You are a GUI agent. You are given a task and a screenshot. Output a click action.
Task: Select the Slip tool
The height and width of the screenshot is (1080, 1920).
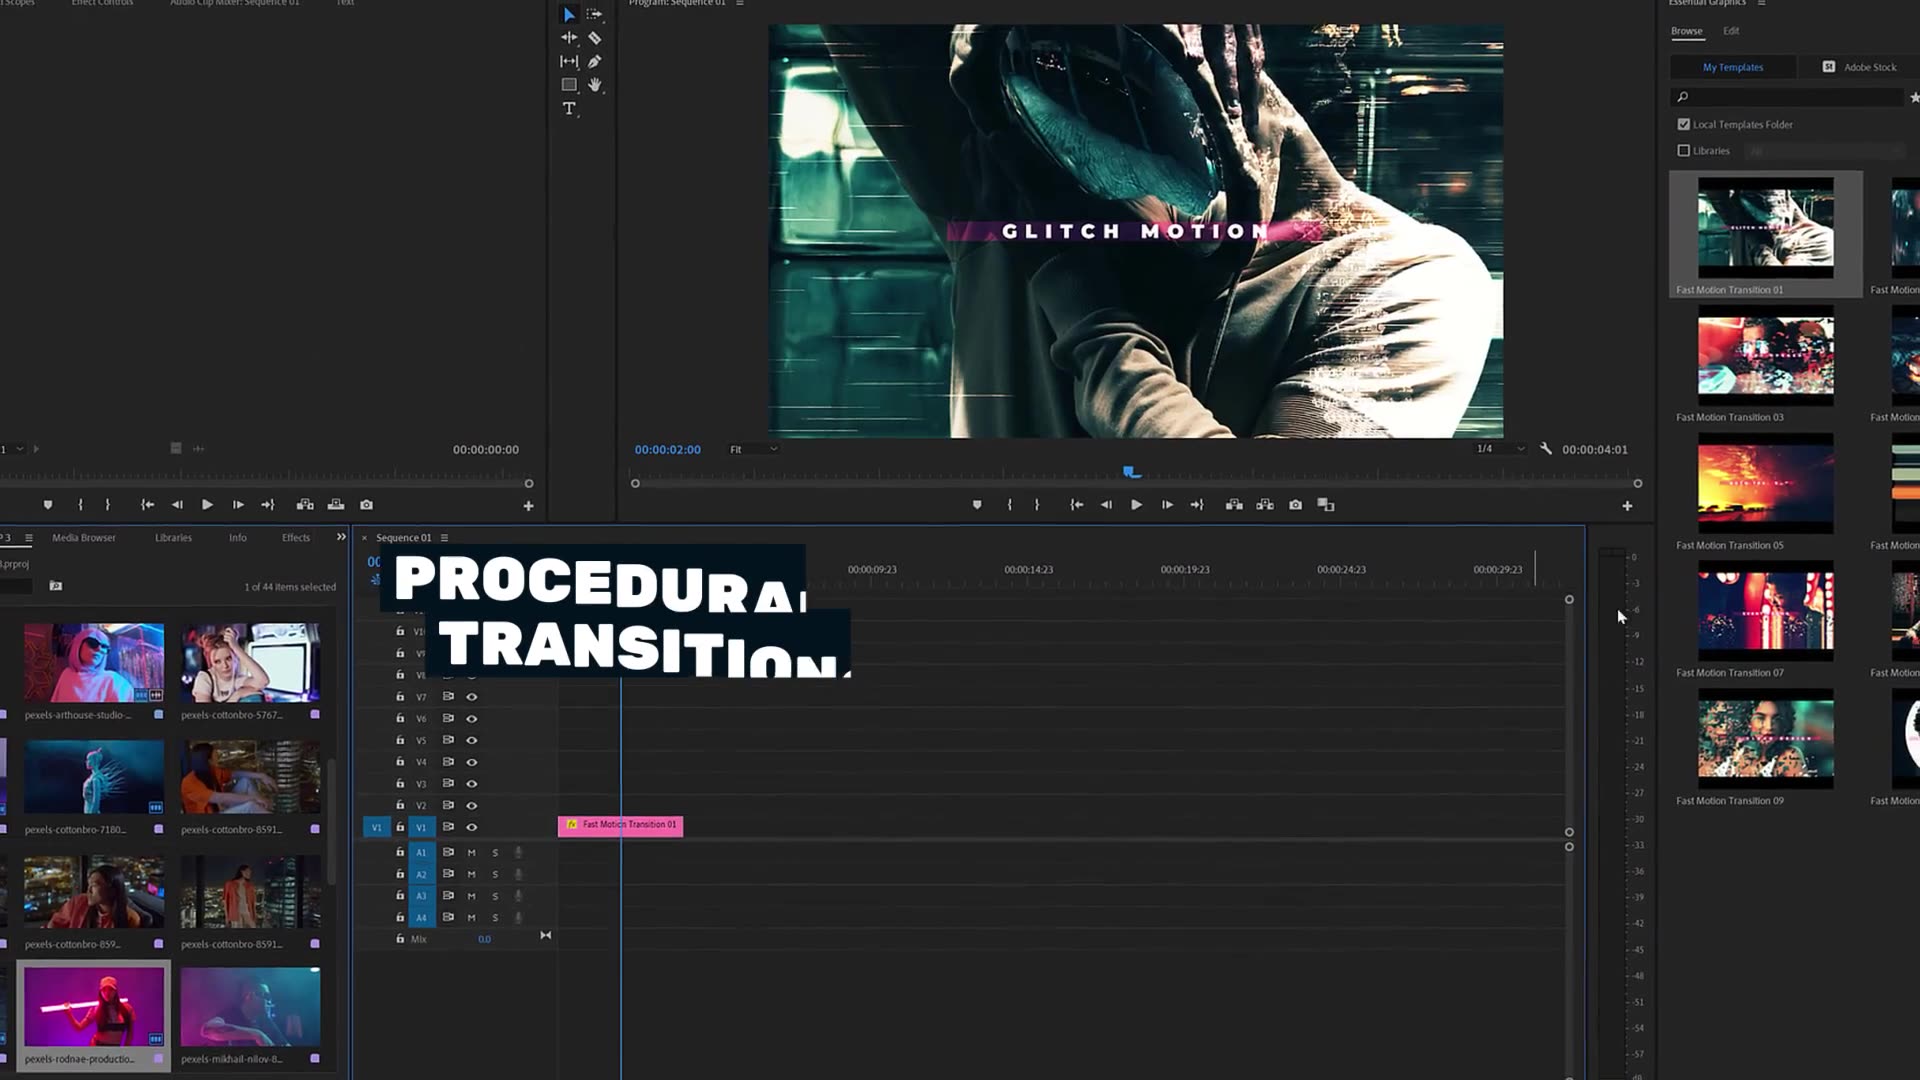point(569,61)
